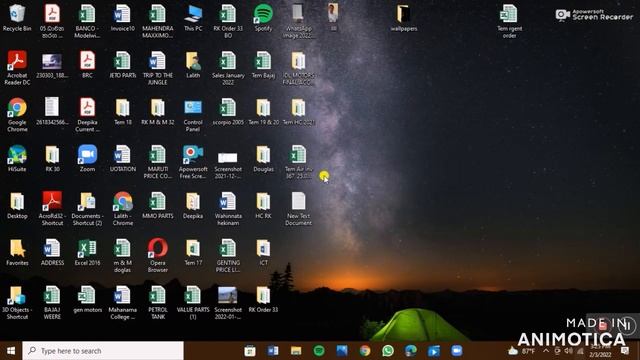Open the RK 30 folder
The image size is (640, 360).
click(x=52, y=158)
